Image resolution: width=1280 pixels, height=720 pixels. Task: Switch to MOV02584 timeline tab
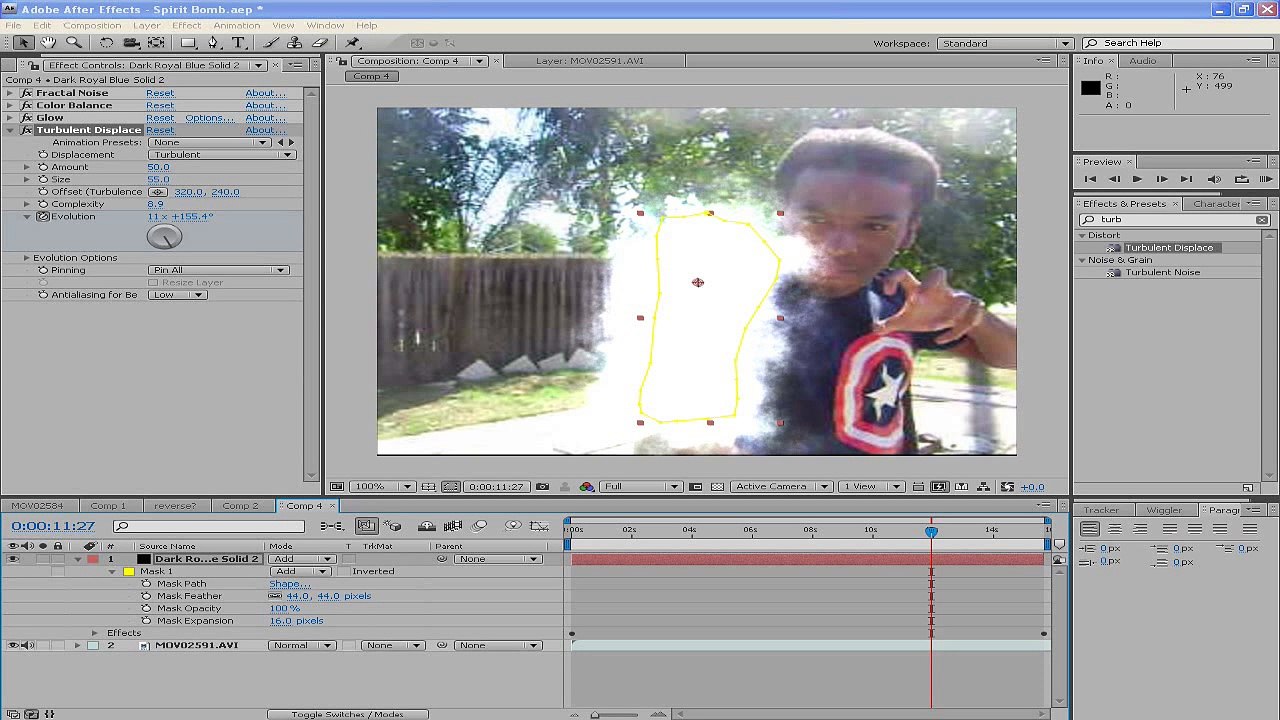37,506
